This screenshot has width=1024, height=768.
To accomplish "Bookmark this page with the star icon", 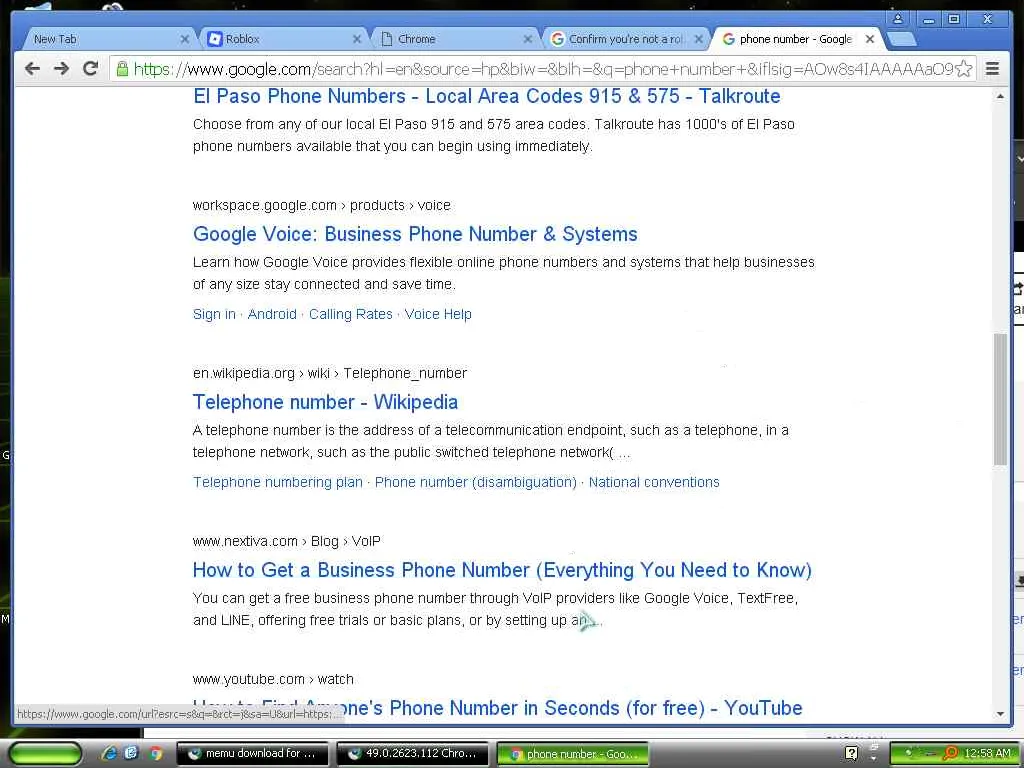I will [964, 69].
